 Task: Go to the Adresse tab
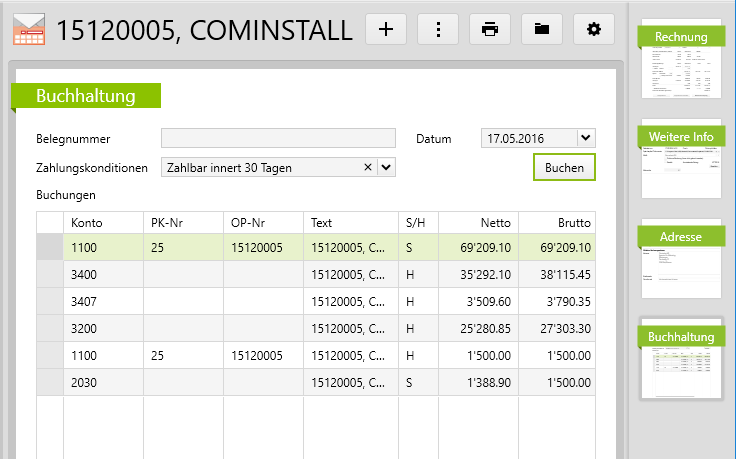[681, 237]
